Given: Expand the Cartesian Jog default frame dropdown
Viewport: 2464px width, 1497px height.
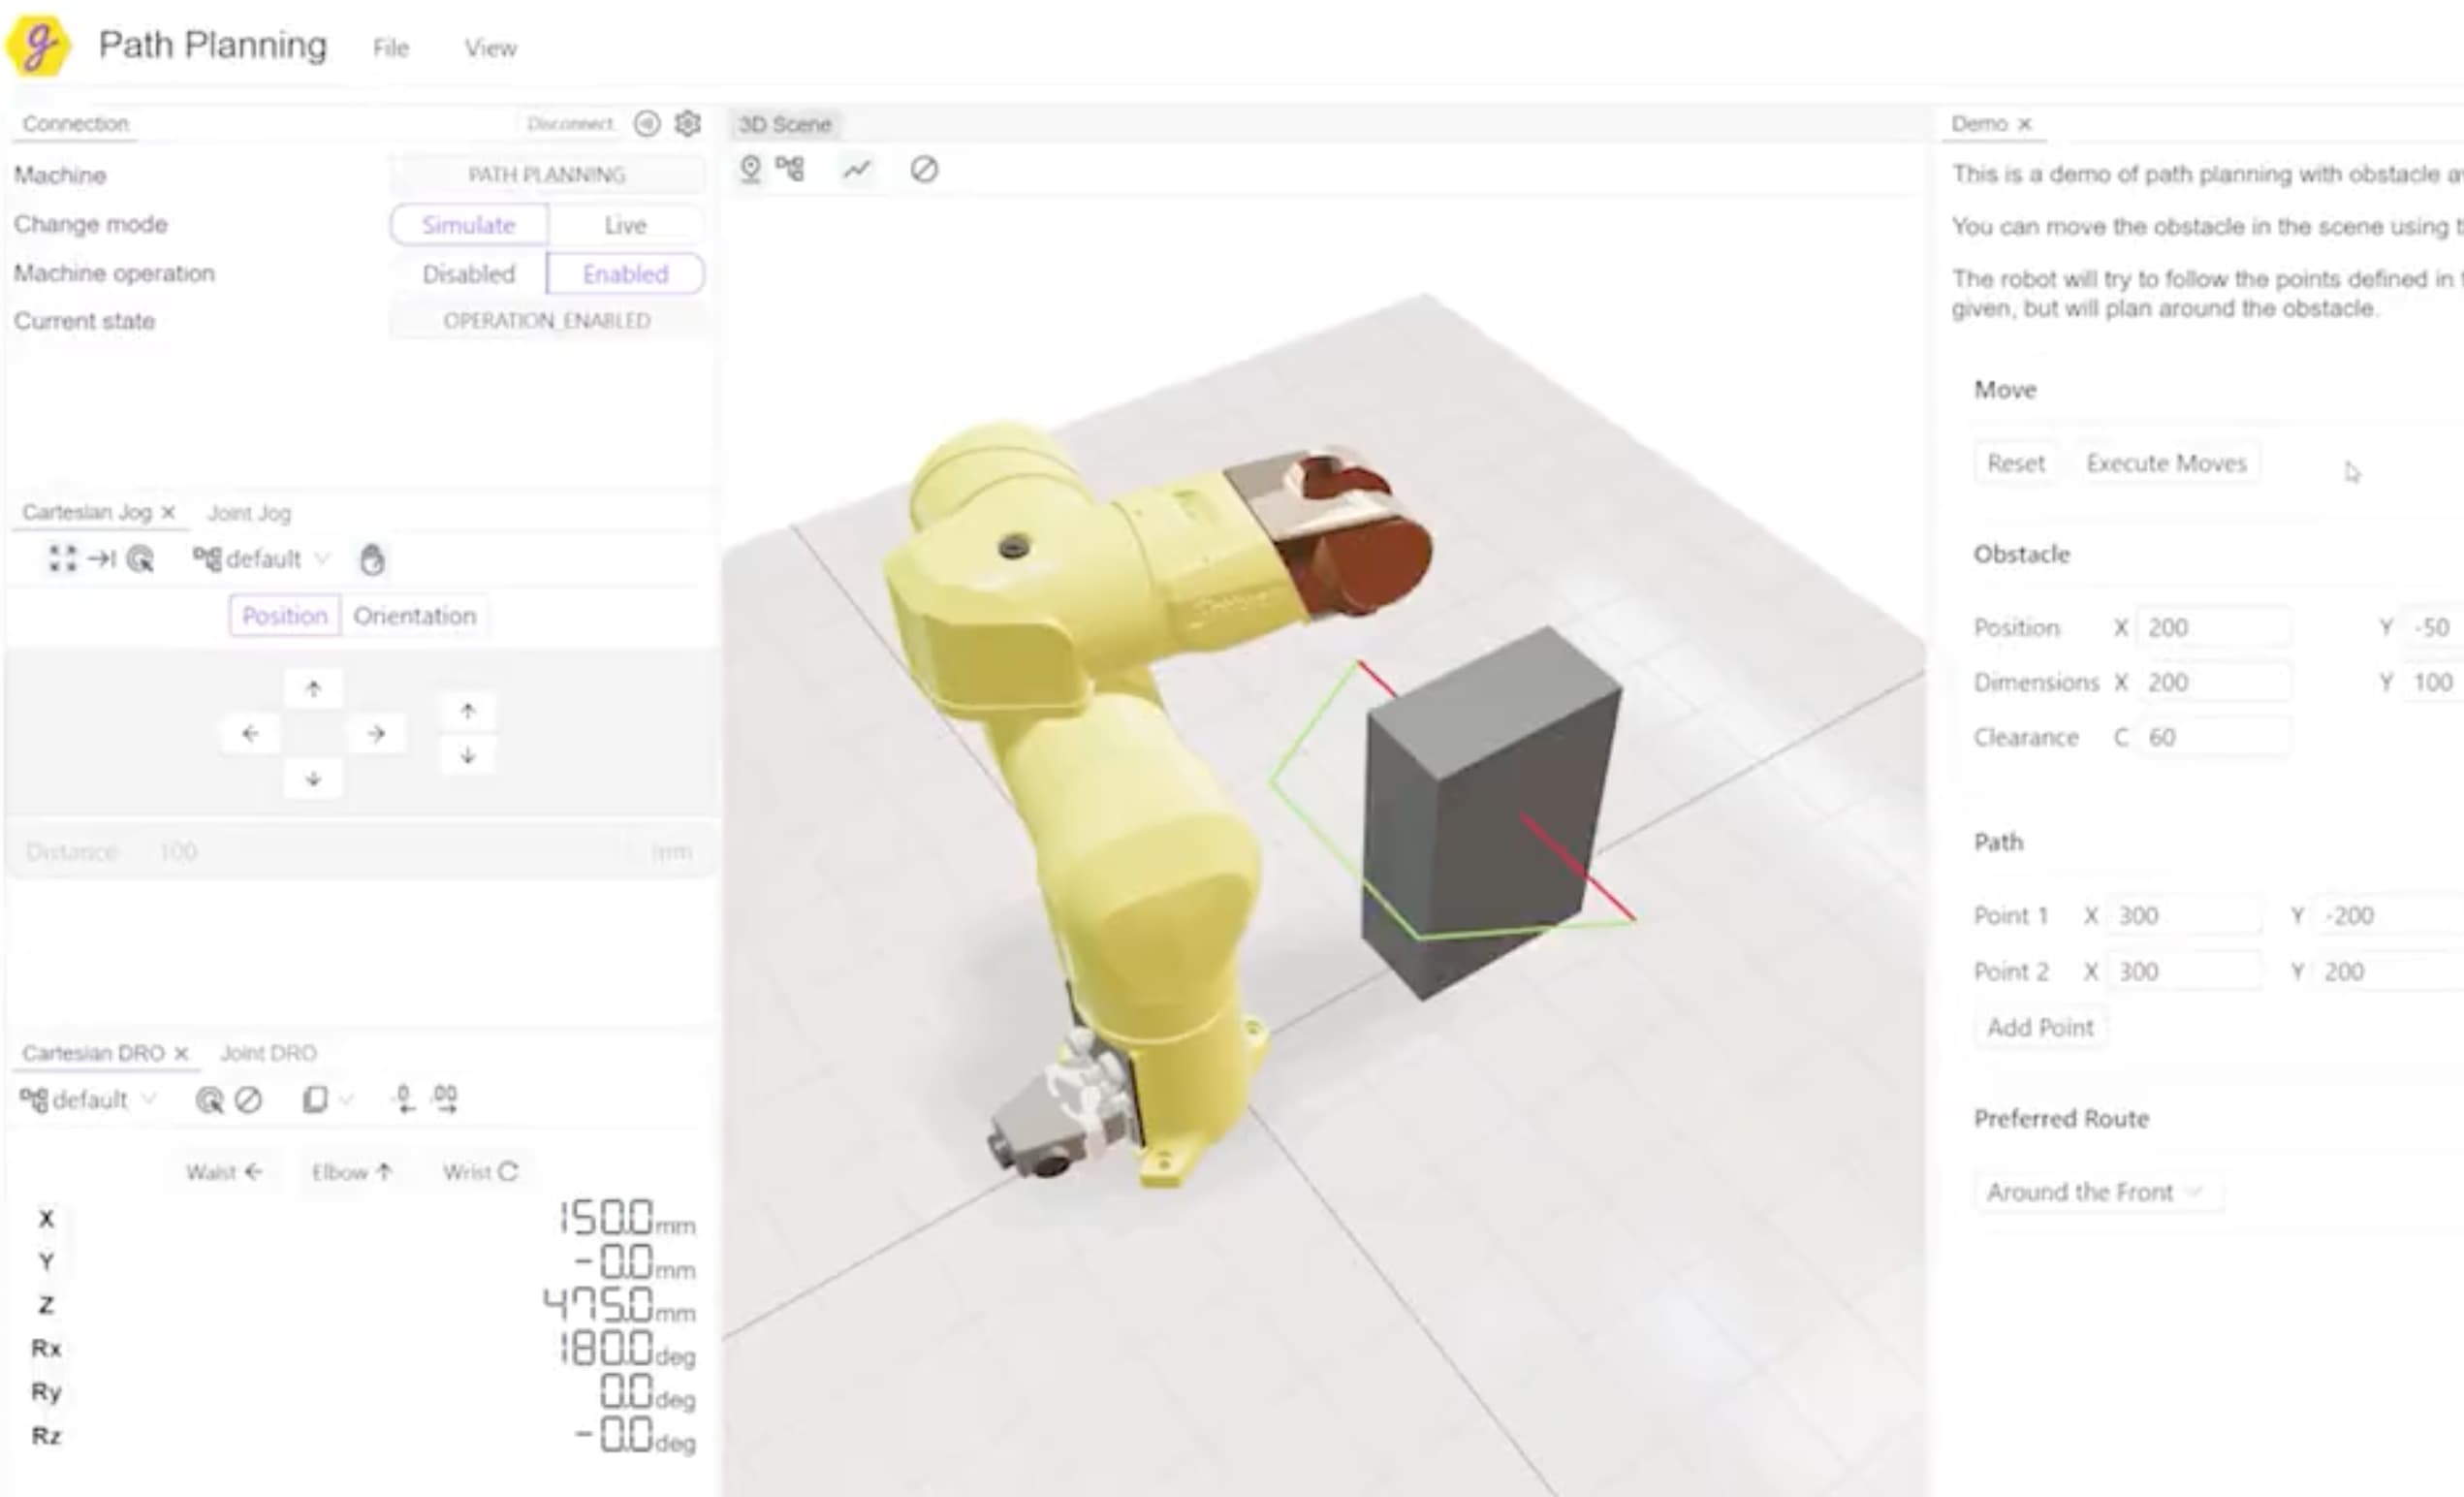Looking at the screenshot, I should tap(262, 559).
